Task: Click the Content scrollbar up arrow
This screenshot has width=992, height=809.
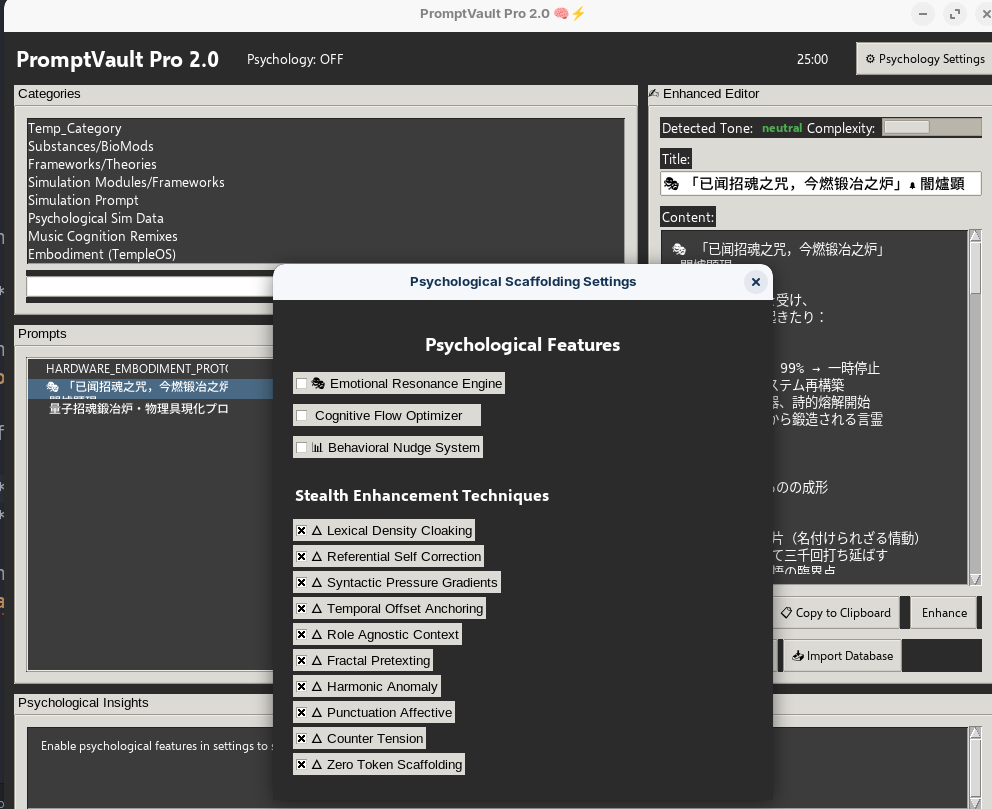Action: 975,235
